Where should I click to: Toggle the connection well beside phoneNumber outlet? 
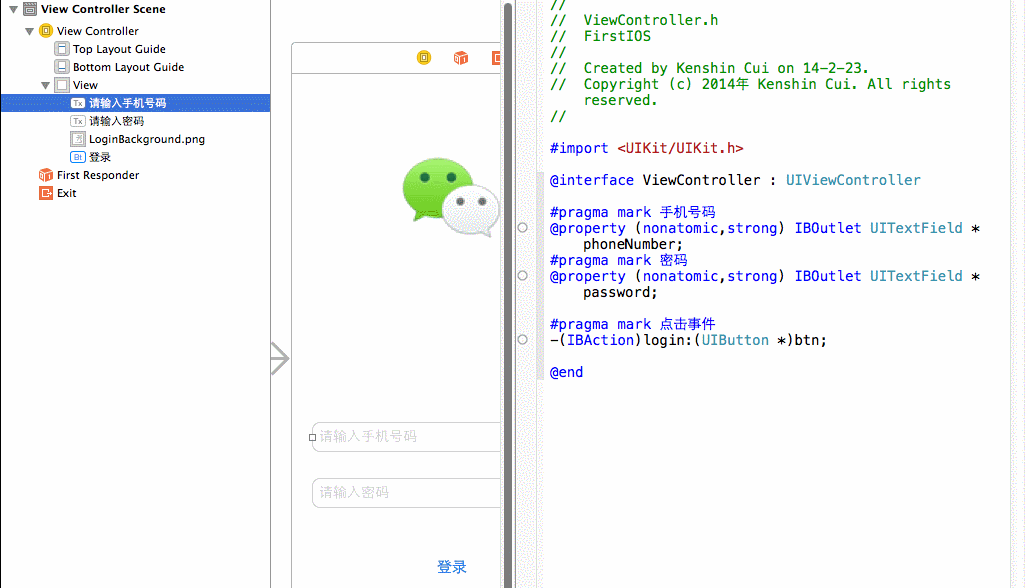pyautogui.click(x=522, y=227)
